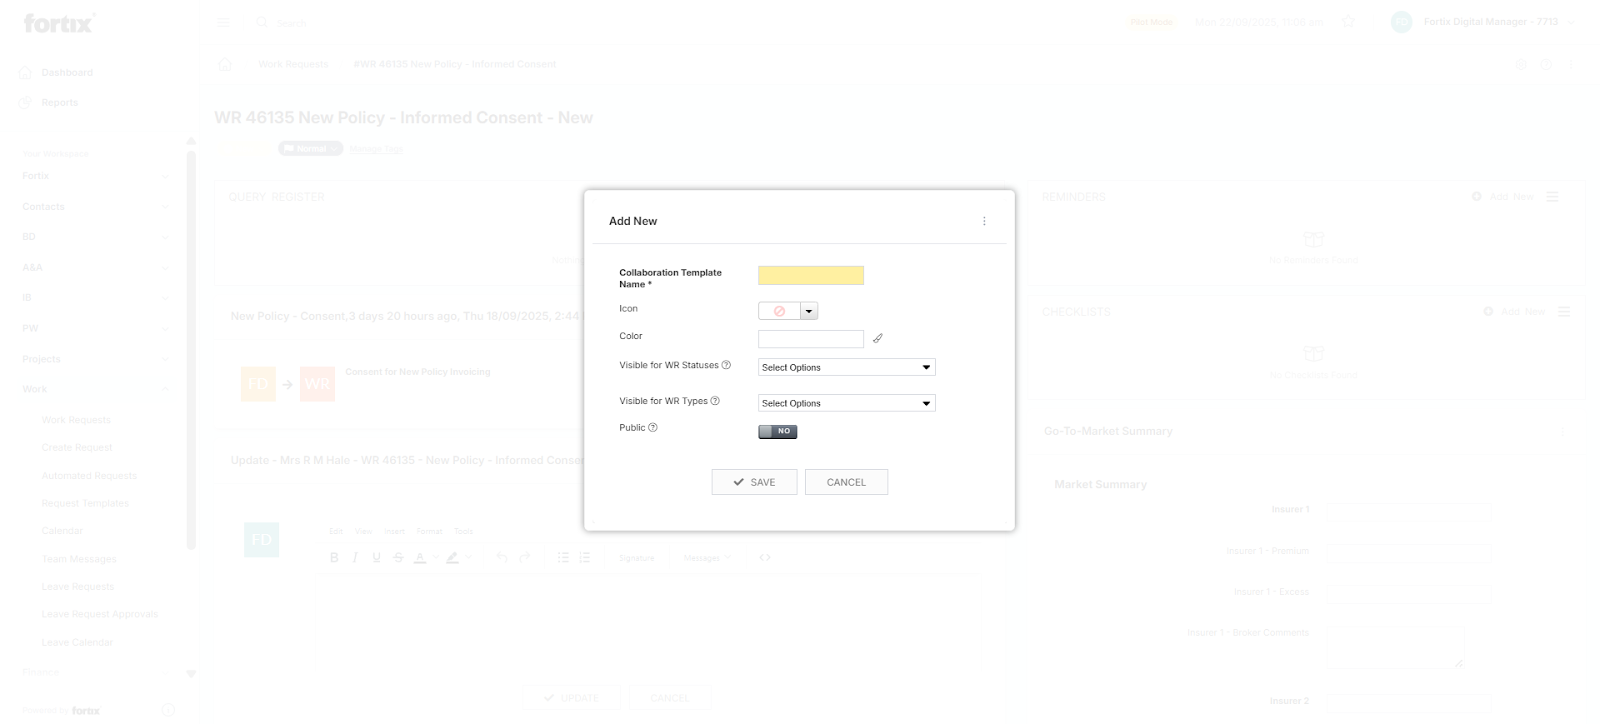Click the help icon next to Public

(x=653, y=428)
